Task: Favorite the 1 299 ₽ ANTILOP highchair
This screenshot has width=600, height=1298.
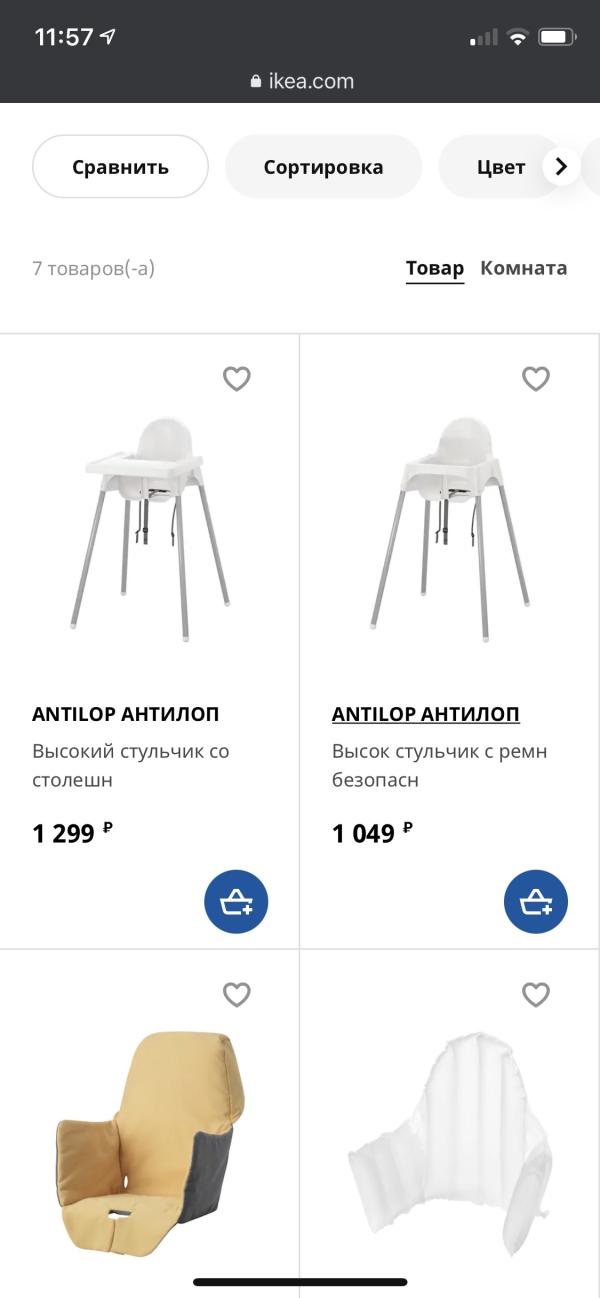Action: coord(236,379)
